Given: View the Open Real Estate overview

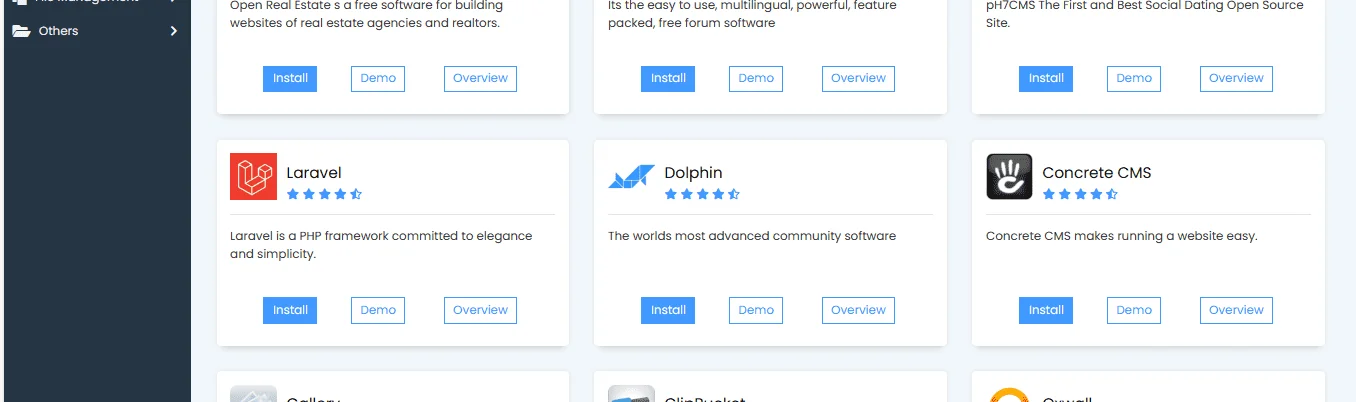Looking at the screenshot, I should tap(480, 78).
